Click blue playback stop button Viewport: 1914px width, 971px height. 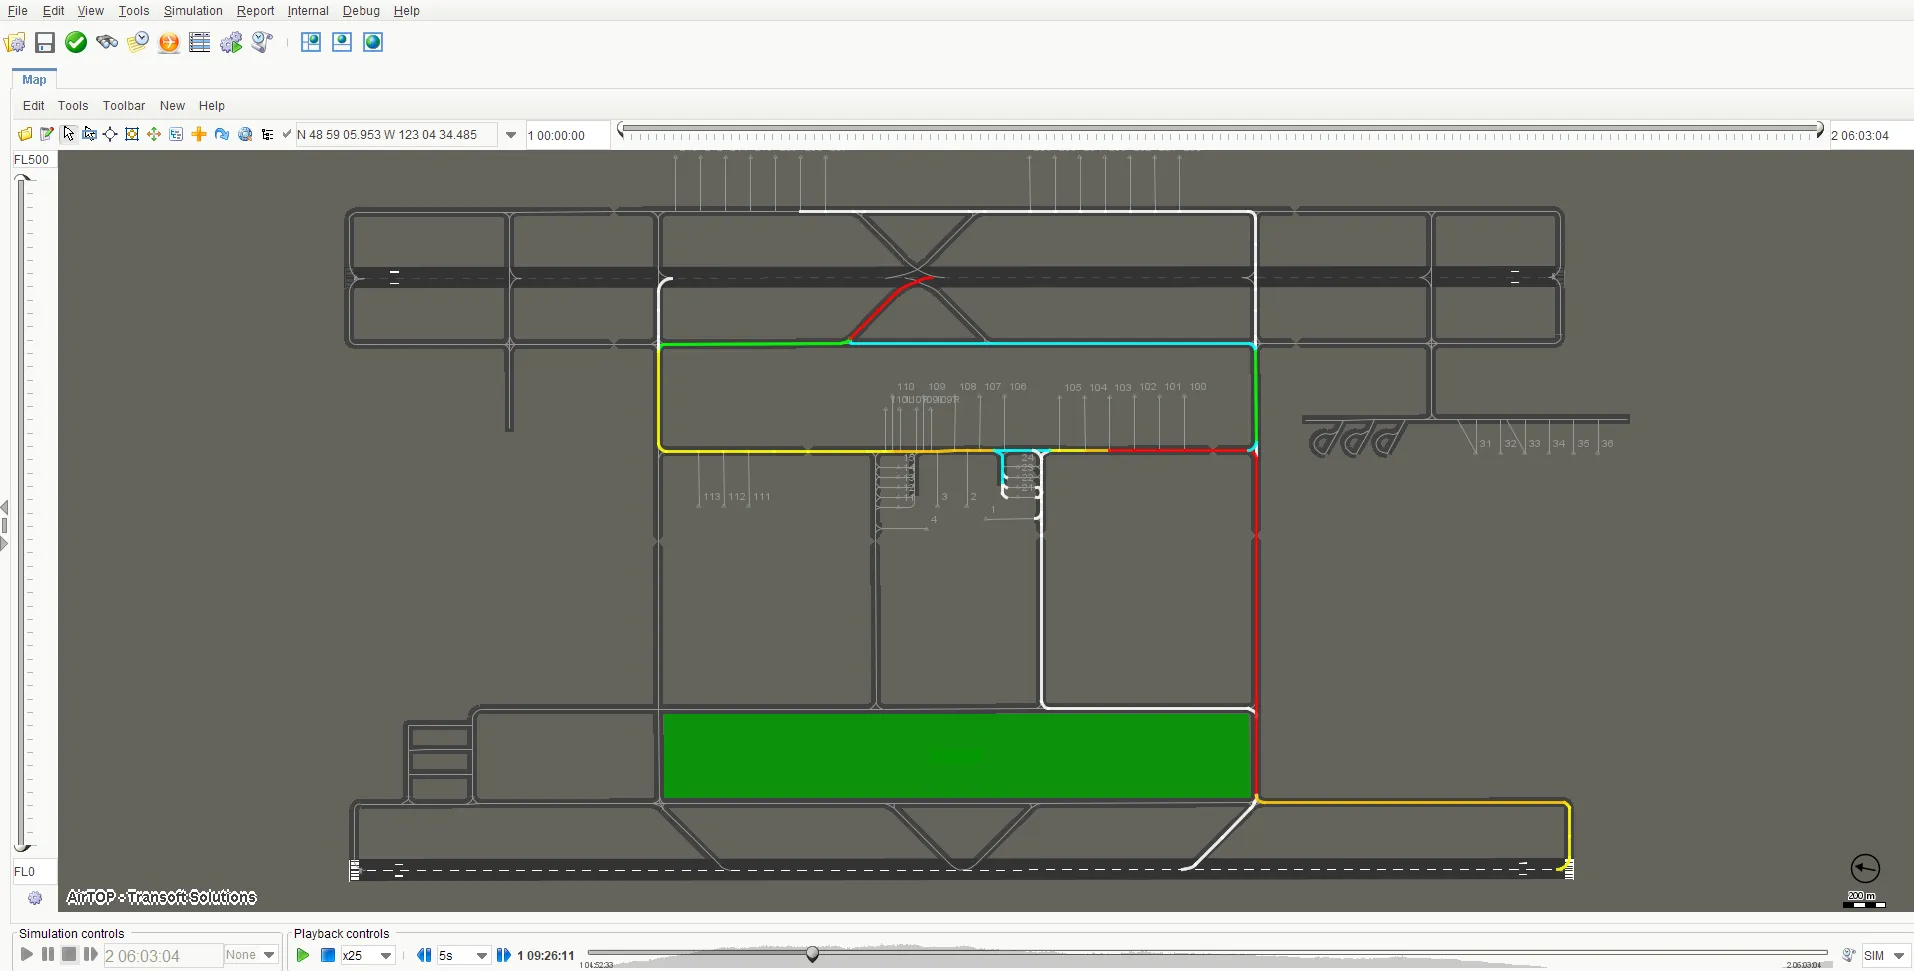(327, 956)
